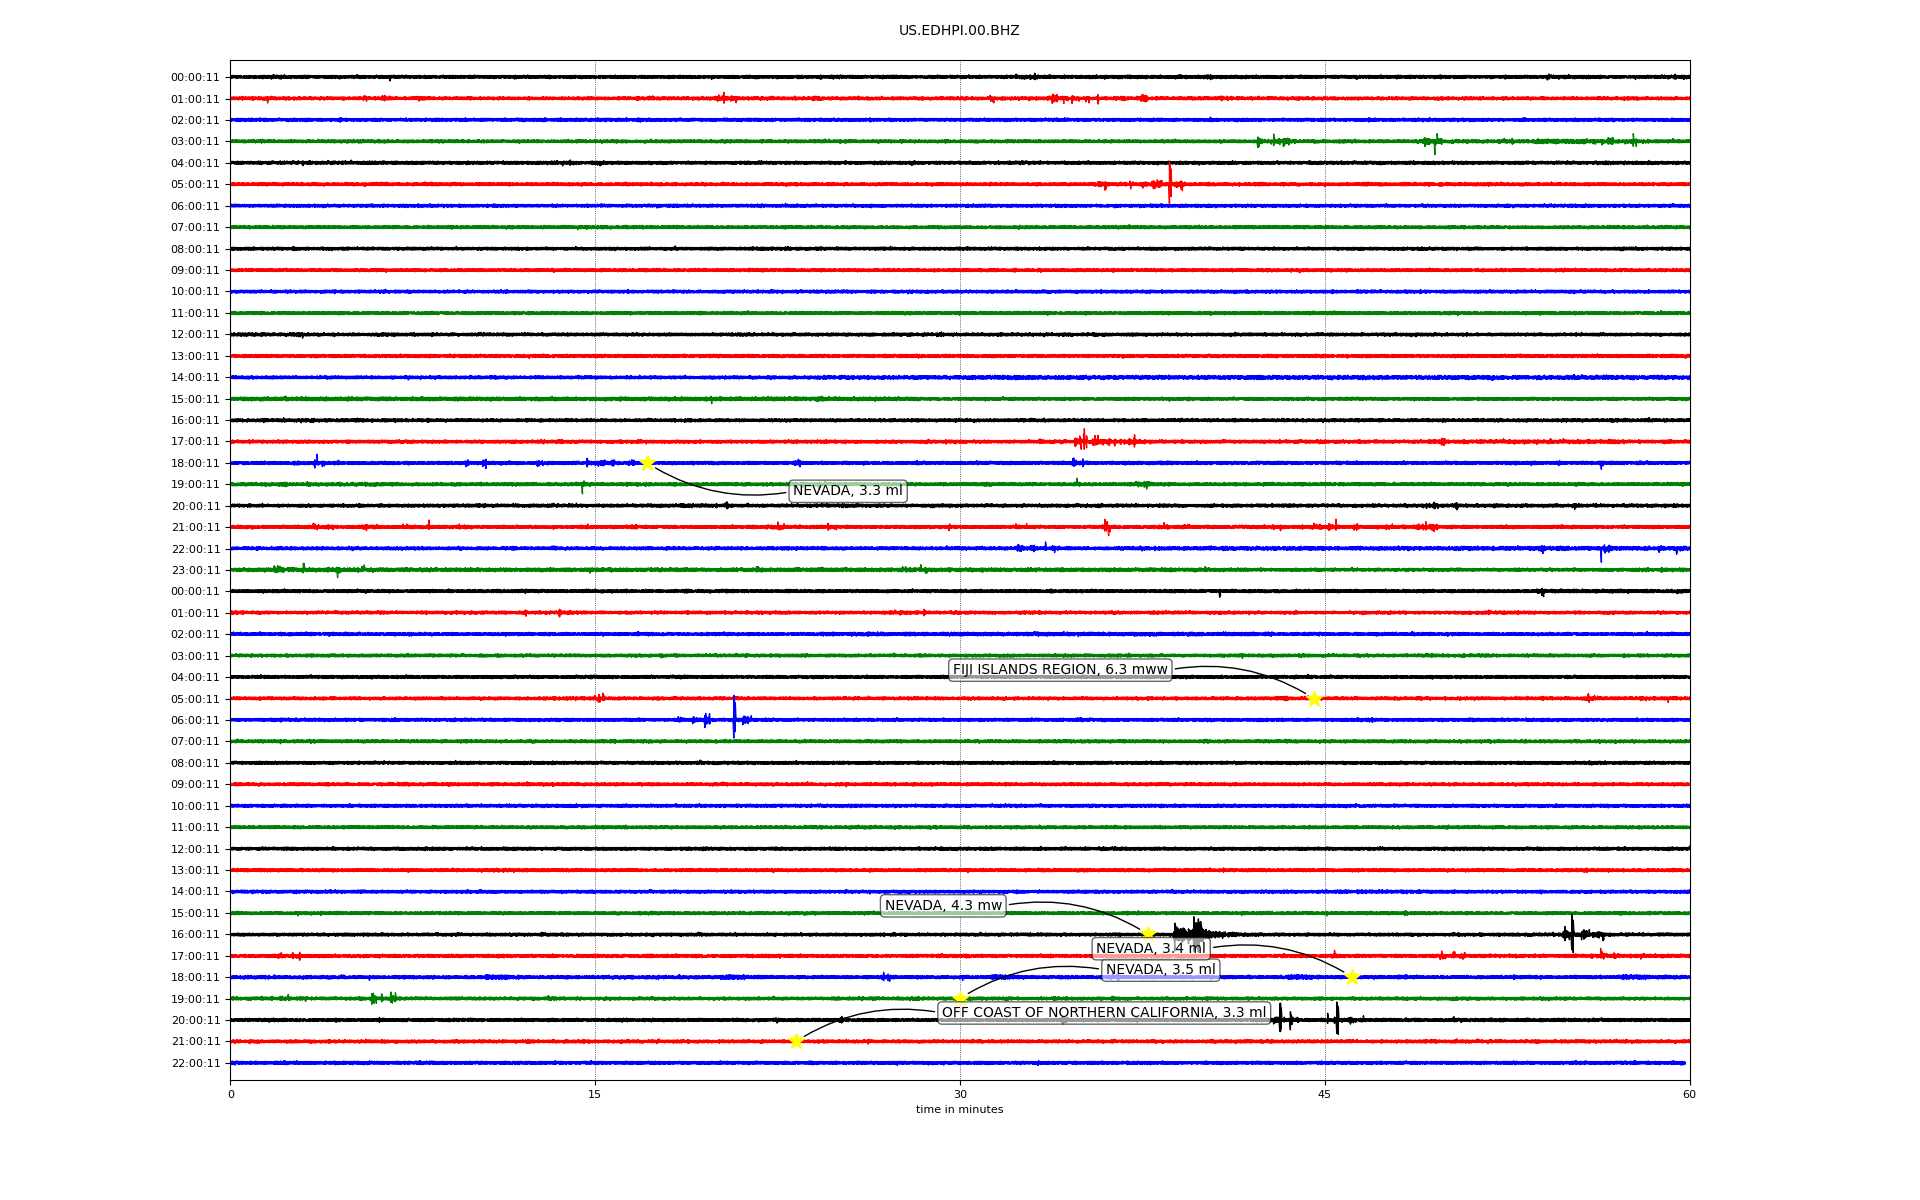Click the 0 tick on the x-axis
1920x1200 pixels.
pyautogui.click(x=231, y=1094)
